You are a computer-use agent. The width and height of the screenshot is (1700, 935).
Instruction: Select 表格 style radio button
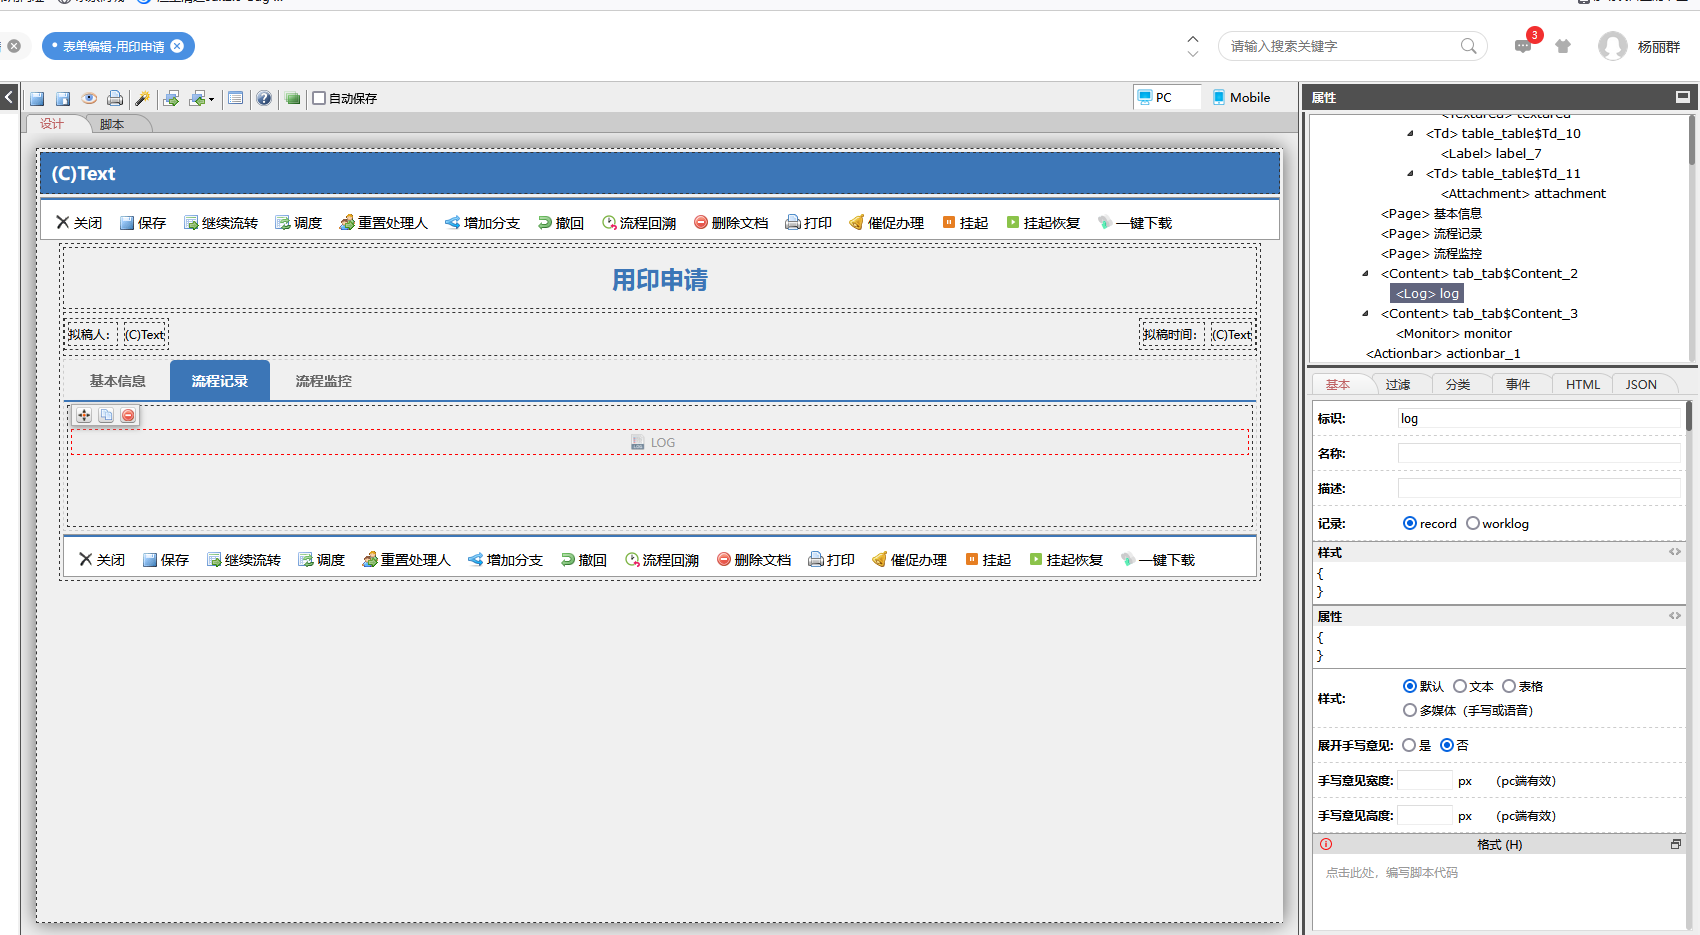(1509, 686)
